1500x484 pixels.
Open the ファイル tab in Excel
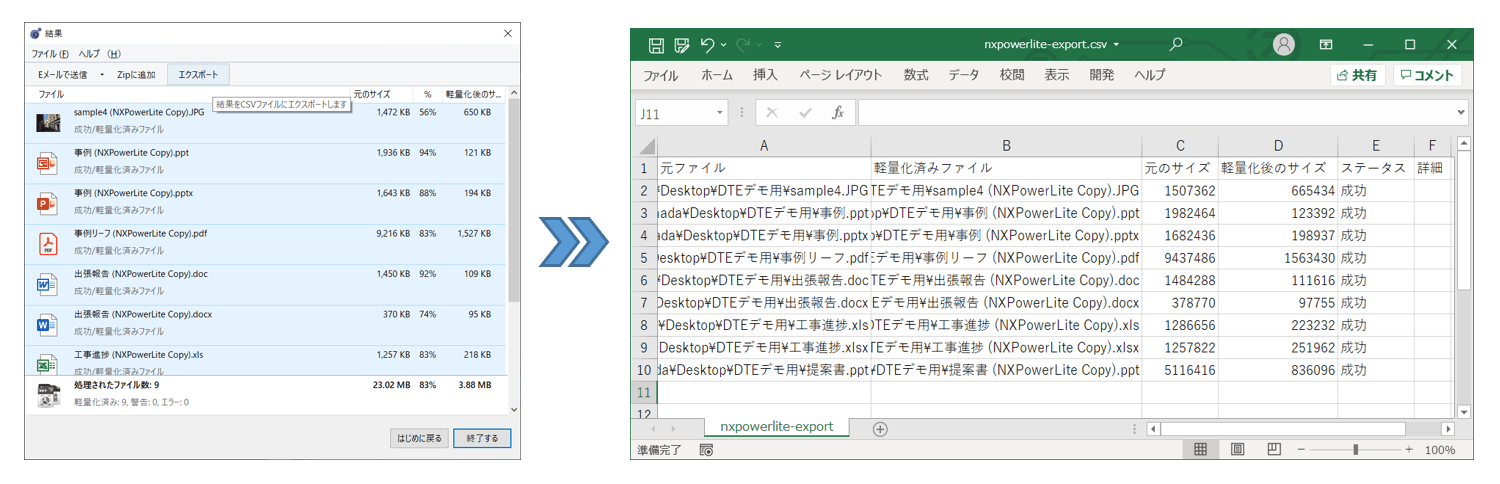(660, 75)
